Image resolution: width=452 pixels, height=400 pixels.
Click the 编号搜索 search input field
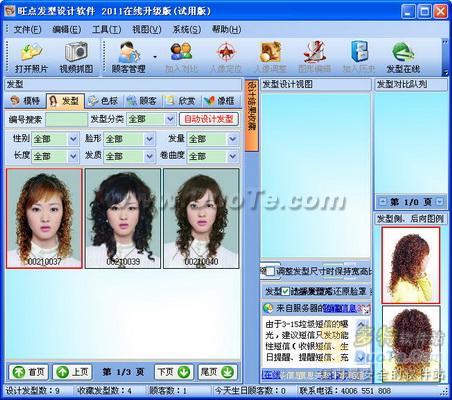point(66,119)
